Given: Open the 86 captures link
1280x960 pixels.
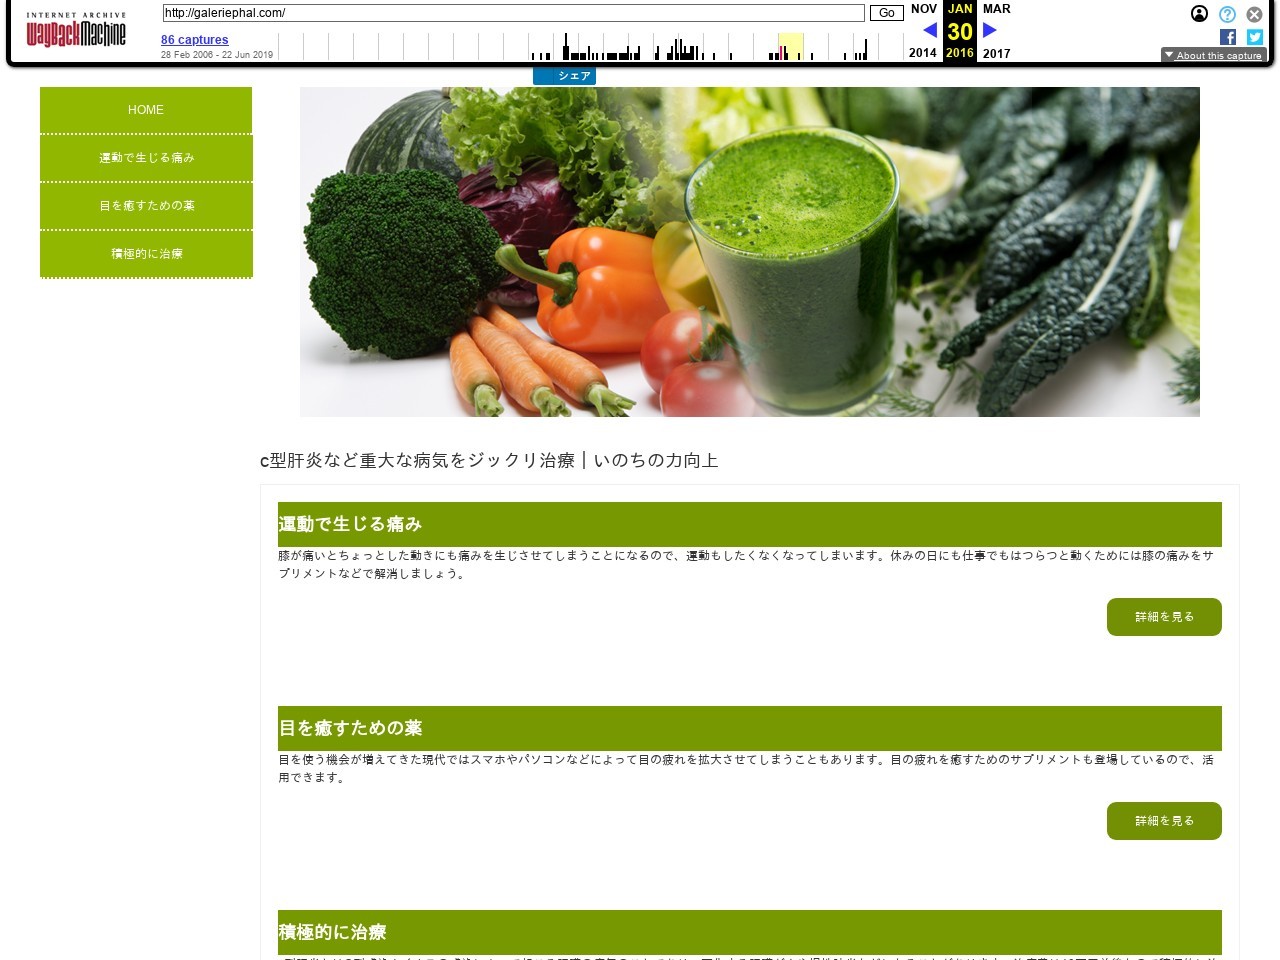Looking at the screenshot, I should click(x=195, y=40).
